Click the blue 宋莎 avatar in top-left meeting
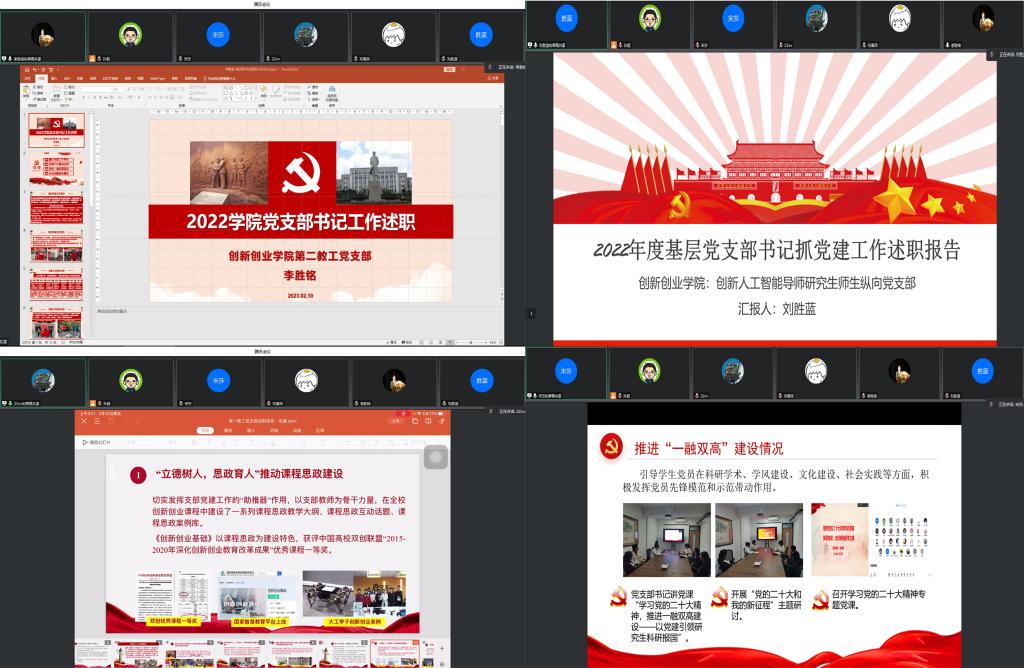The height and width of the screenshot is (668, 1024). pos(216,36)
